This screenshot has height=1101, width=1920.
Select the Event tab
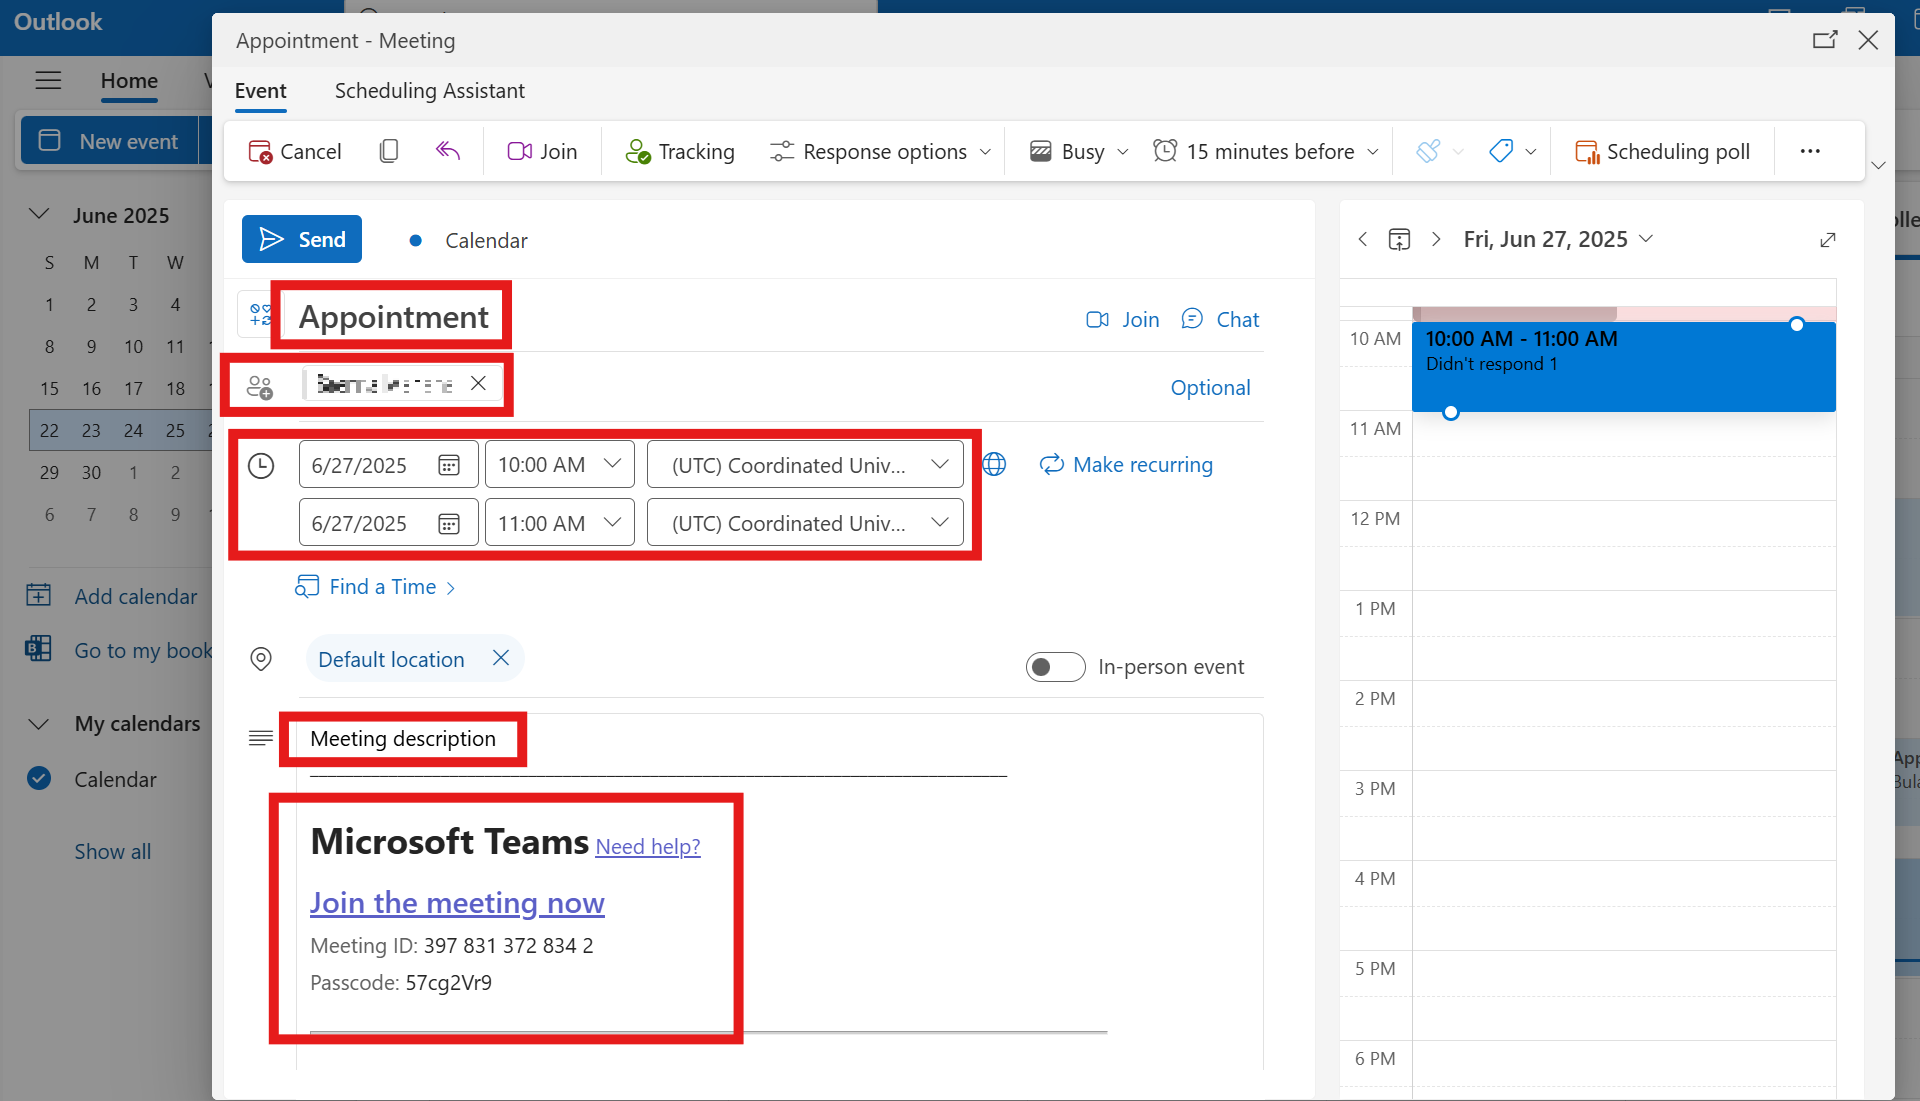point(260,91)
